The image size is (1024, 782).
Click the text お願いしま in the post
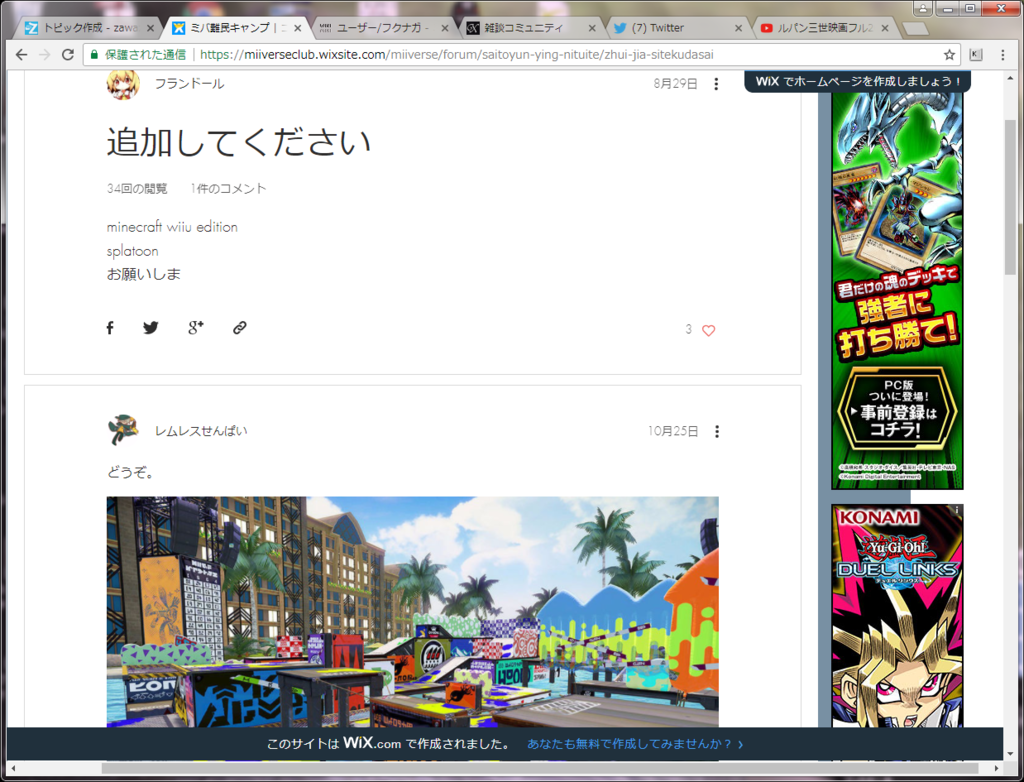(x=144, y=274)
